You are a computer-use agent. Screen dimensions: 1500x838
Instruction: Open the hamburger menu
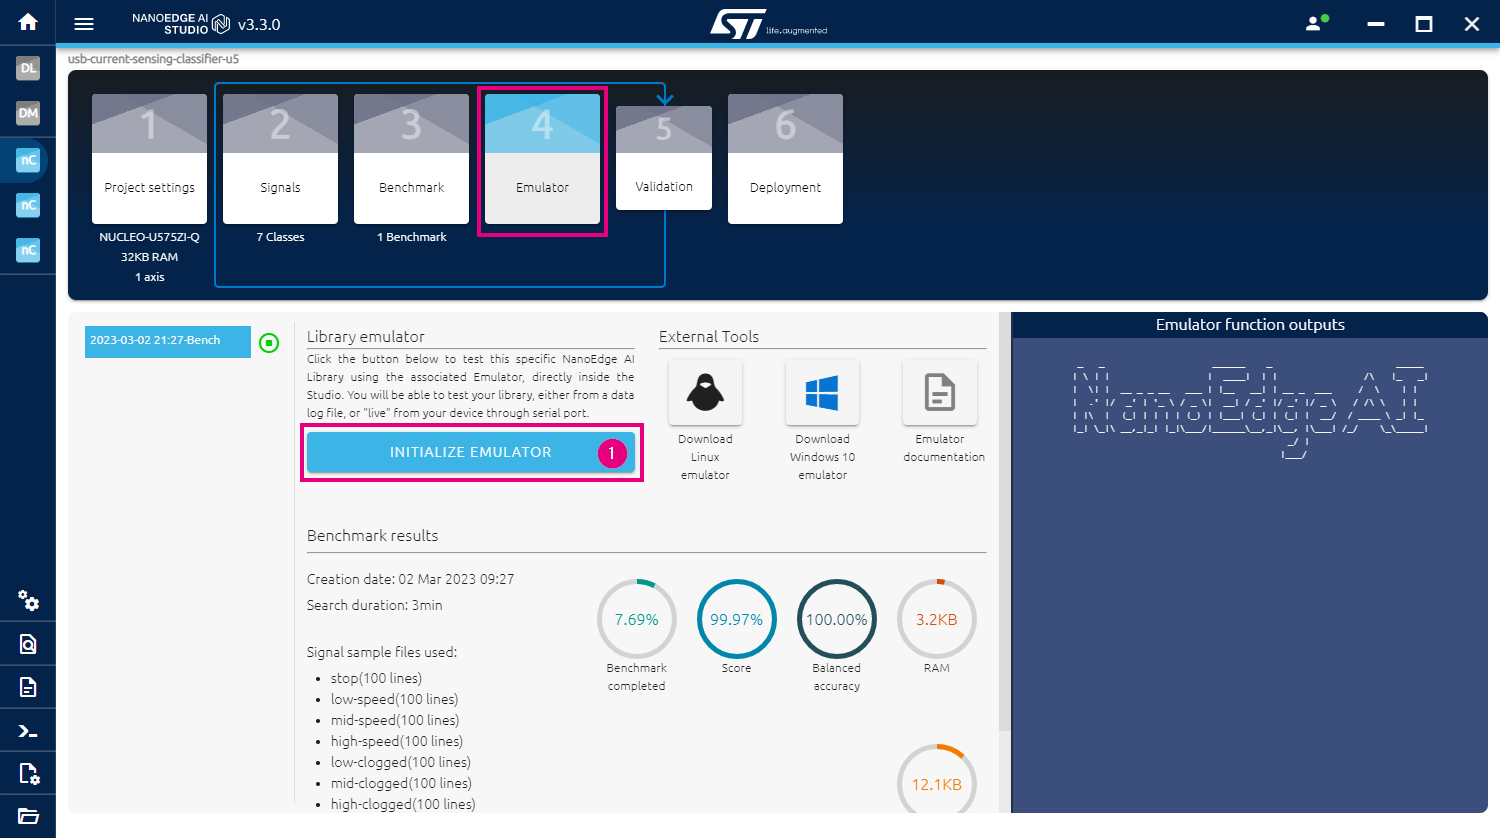click(84, 24)
